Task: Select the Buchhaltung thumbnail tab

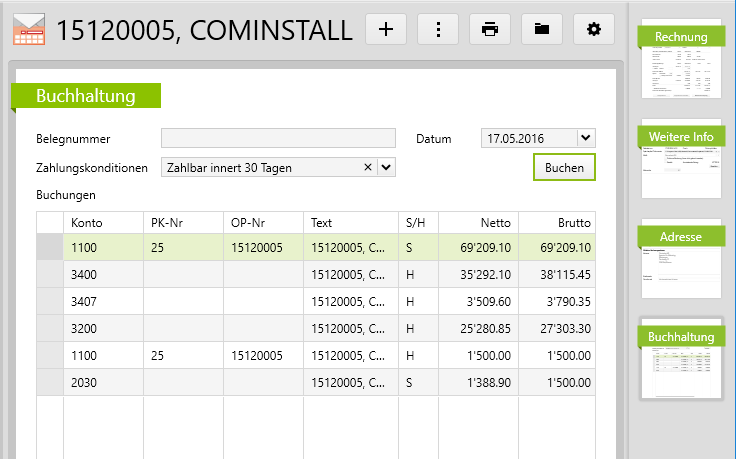Action: tap(681, 337)
